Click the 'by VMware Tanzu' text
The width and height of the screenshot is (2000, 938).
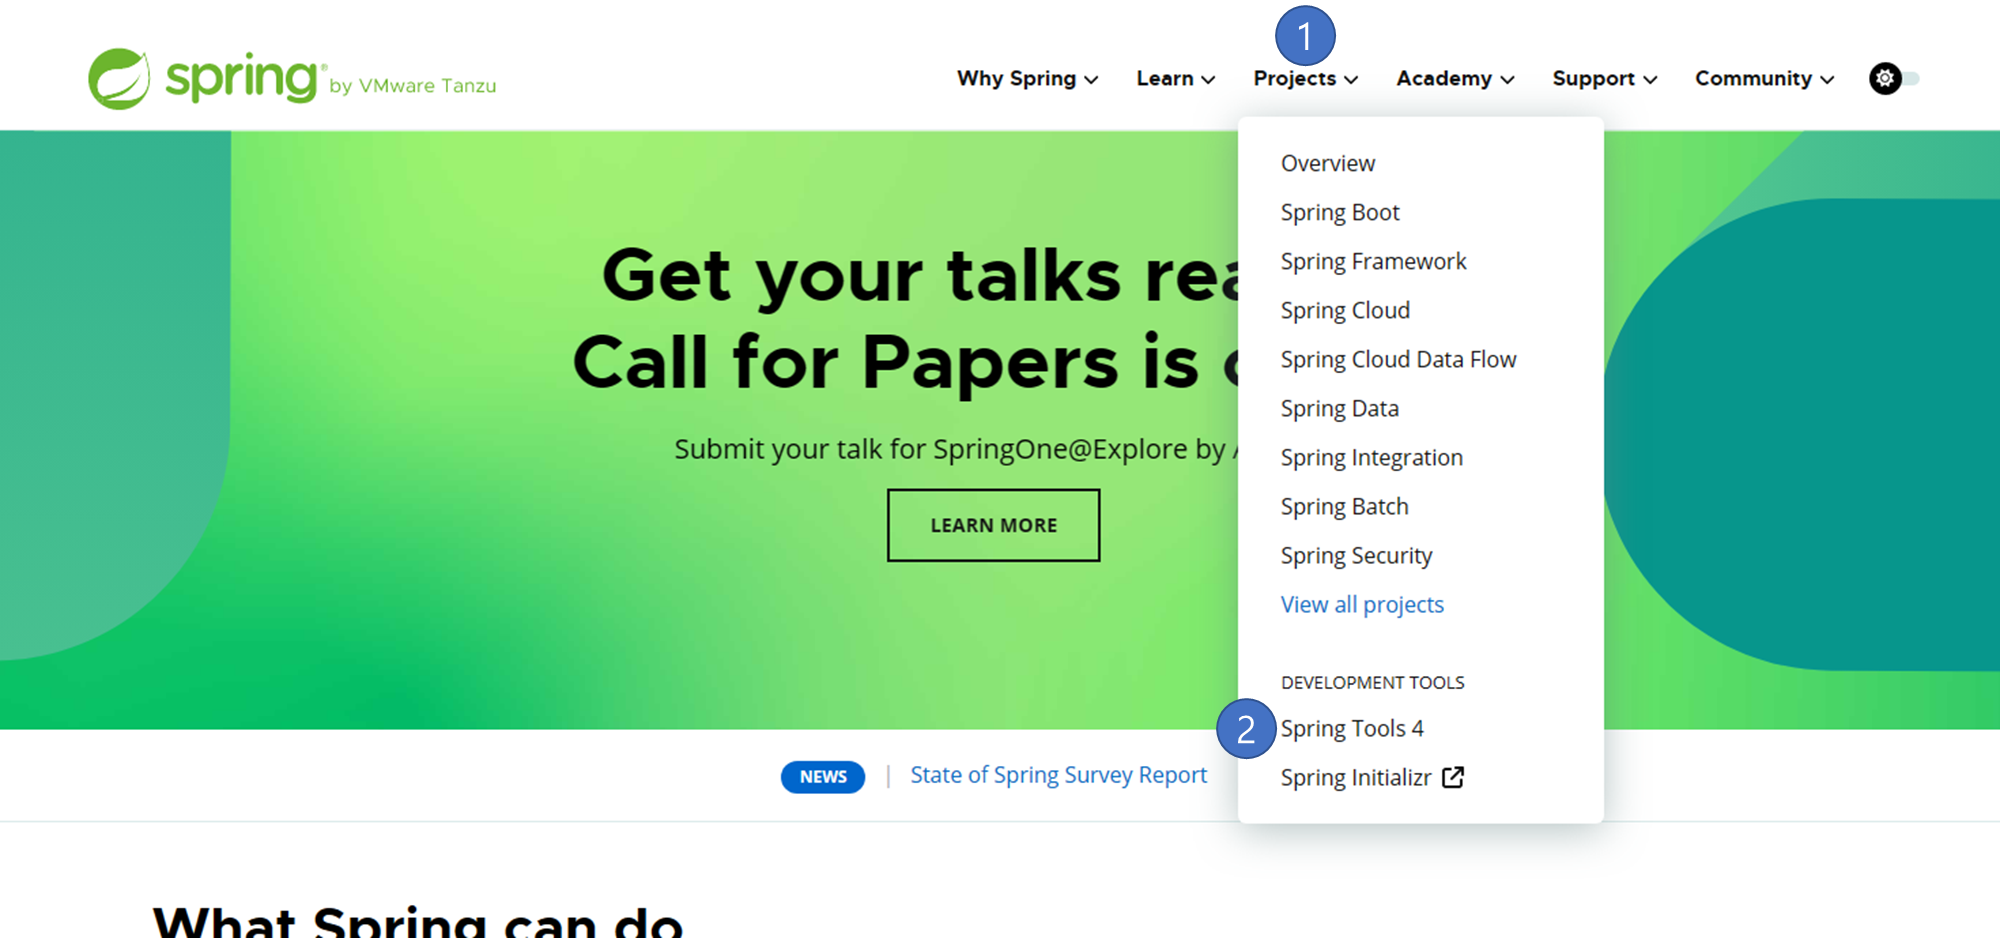413,86
